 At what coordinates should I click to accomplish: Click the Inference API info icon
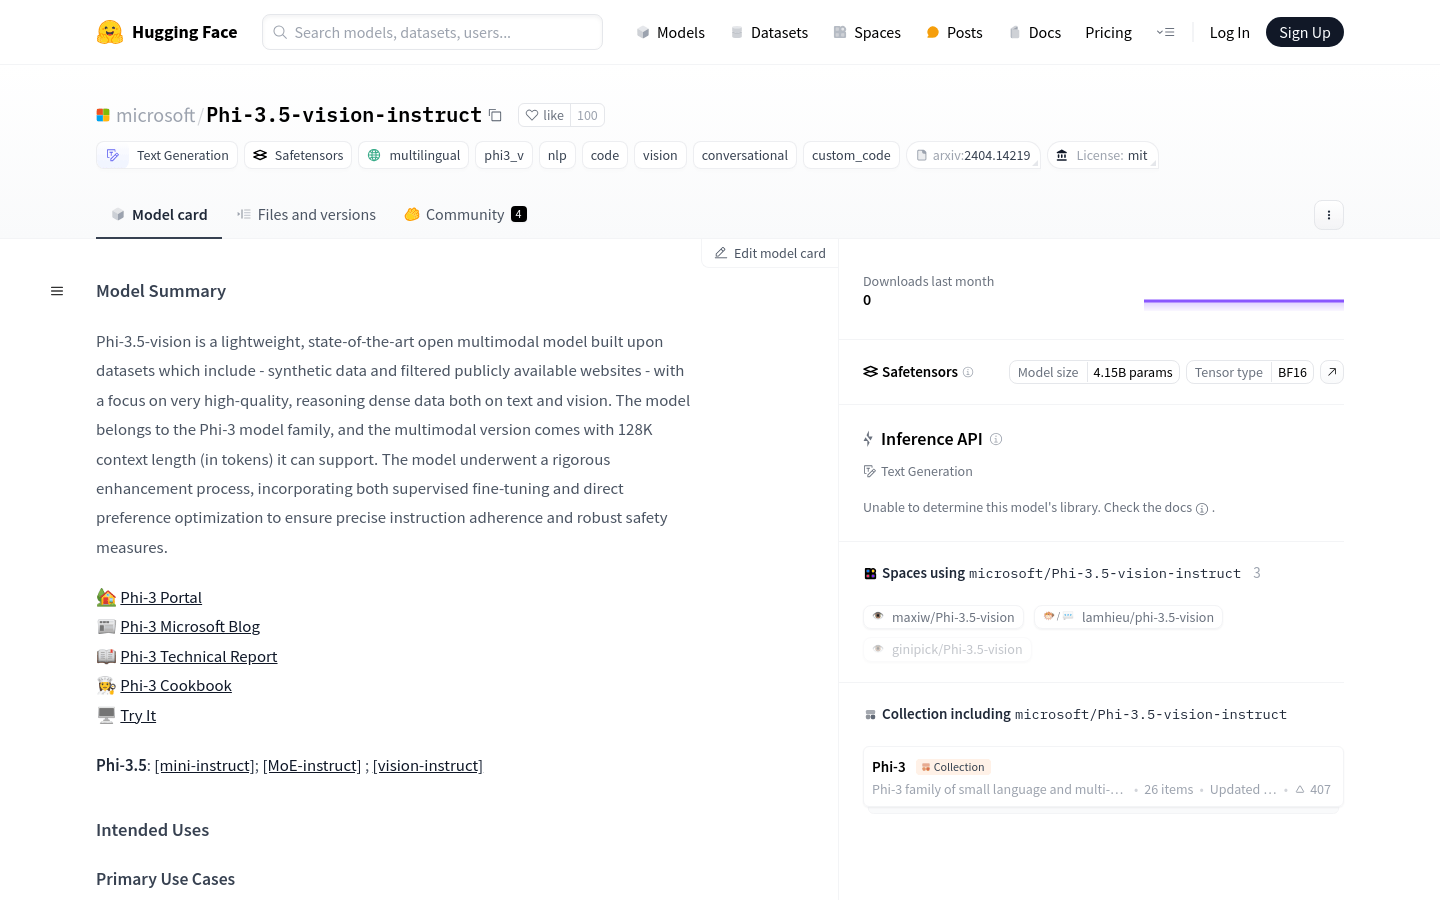pos(996,439)
